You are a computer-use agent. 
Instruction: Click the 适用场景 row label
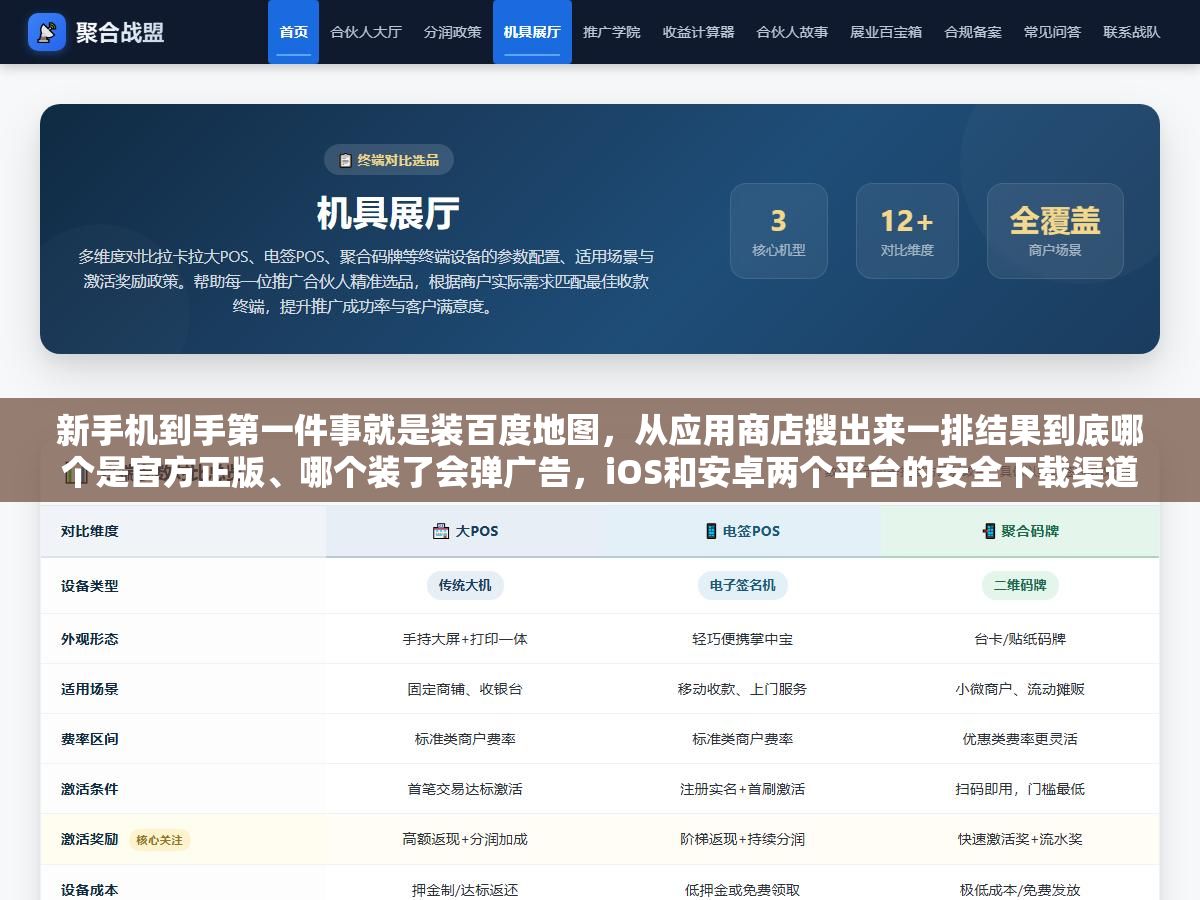(90, 689)
